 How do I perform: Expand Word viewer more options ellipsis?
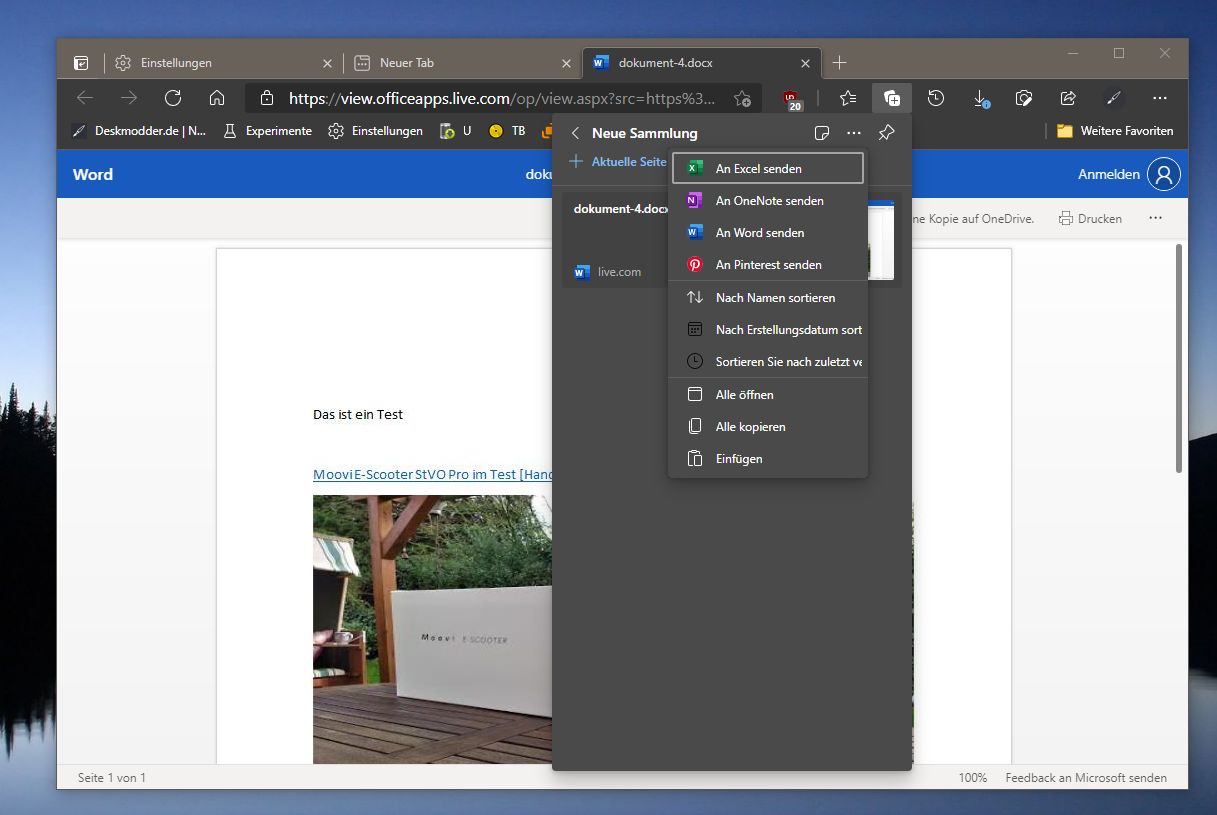click(1155, 218)
